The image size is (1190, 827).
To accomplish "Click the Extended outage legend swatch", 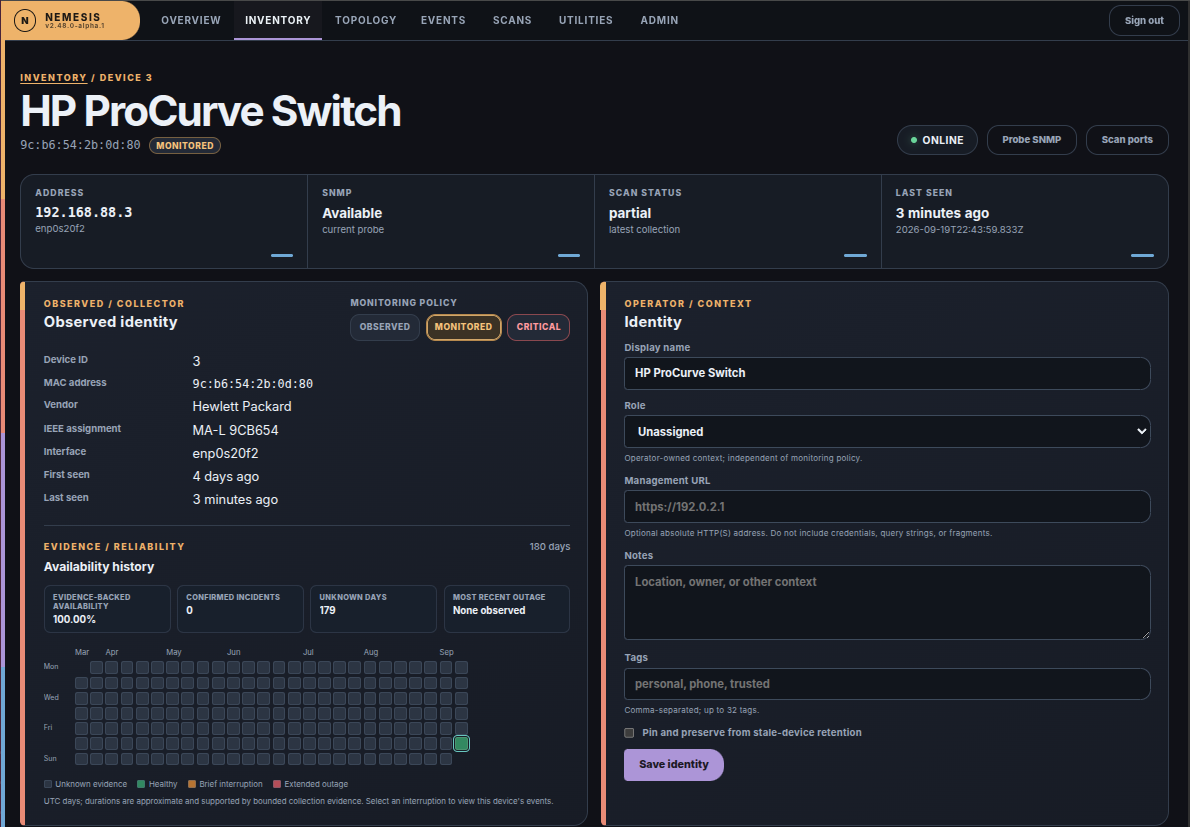I will pyautogui.click(x=277, y=785).
